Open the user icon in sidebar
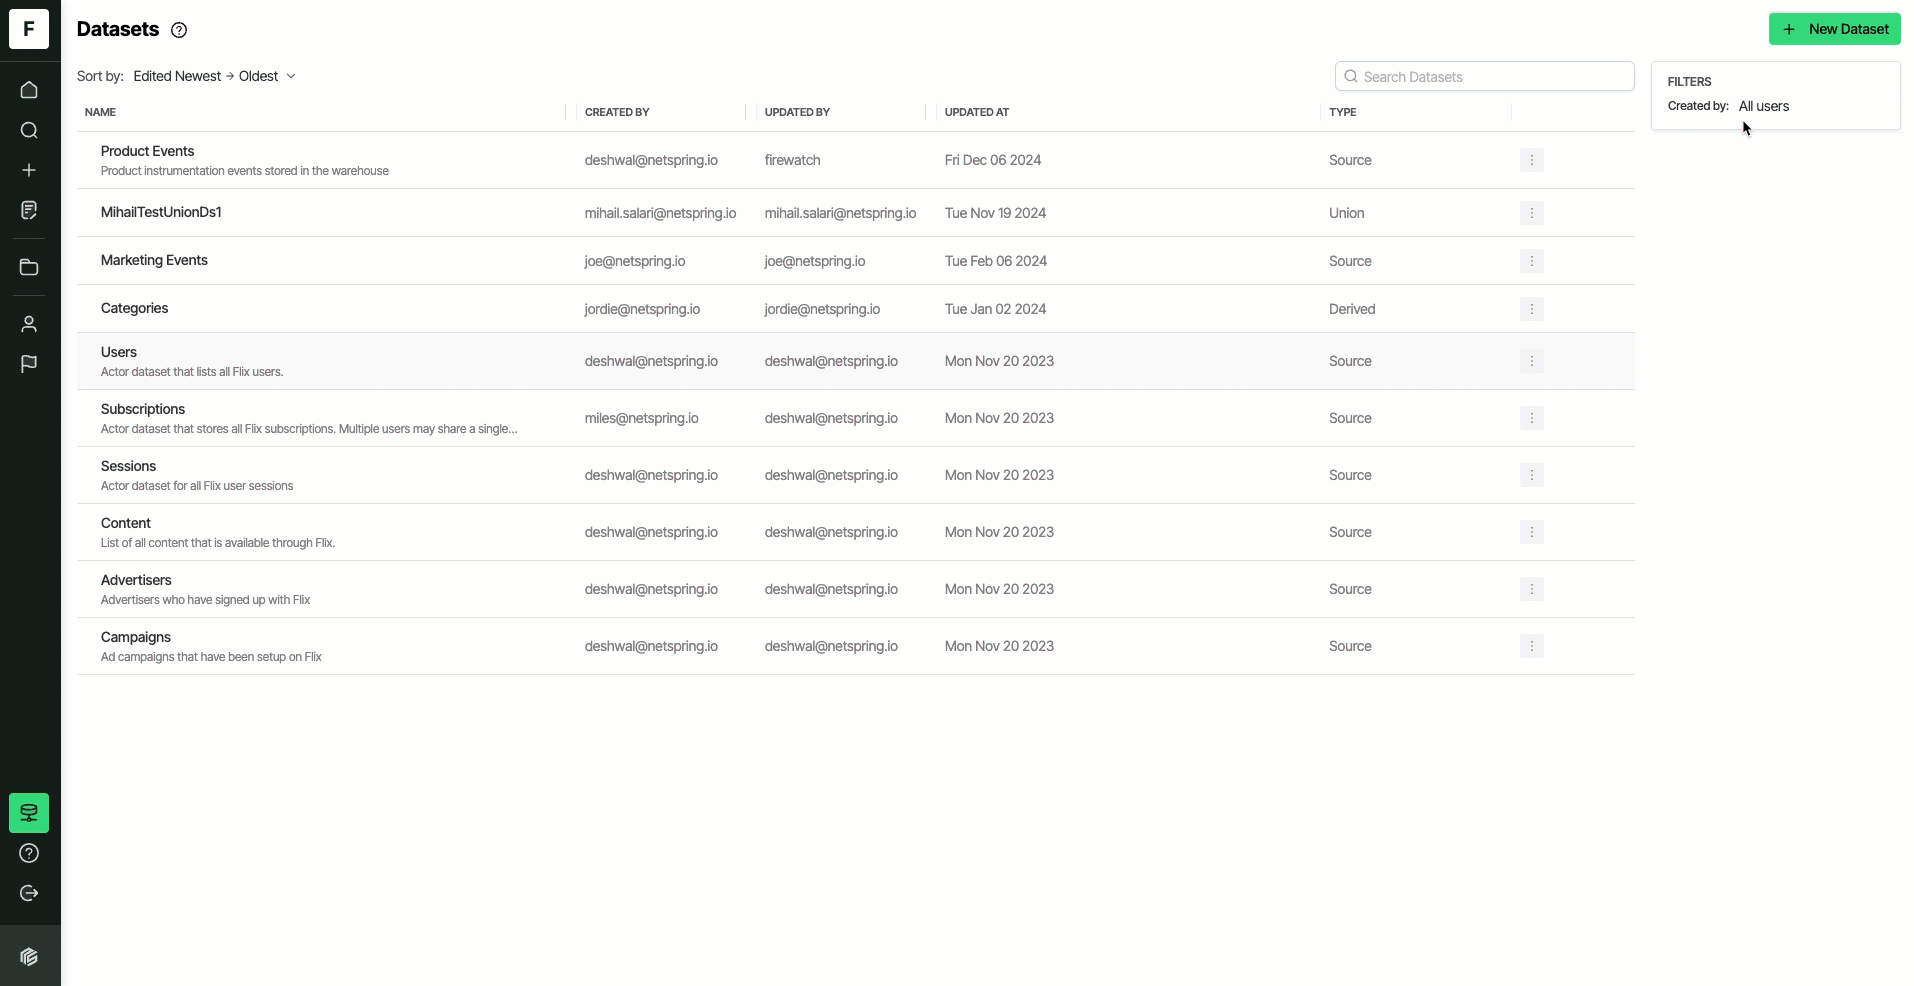The height and width of the screenshot is (986, 1914). (29, 324)
